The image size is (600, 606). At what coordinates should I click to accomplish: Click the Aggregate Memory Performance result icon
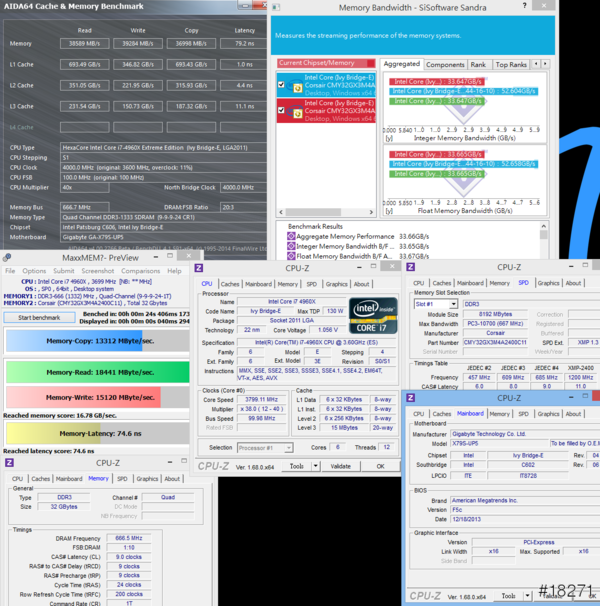(x=291, y=236)
